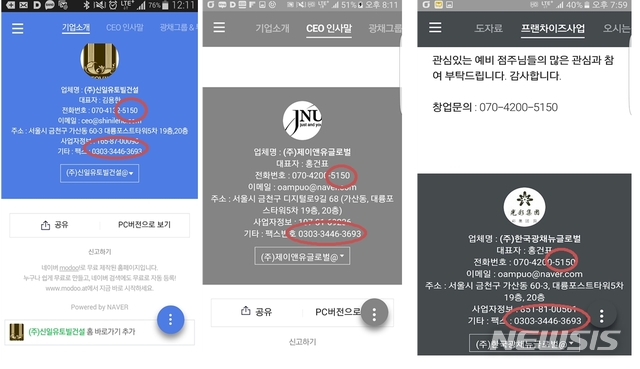Tap 공유 share button in middle screen
The height and width of the screenshot is (369, 640).
(x=257, y=312)
